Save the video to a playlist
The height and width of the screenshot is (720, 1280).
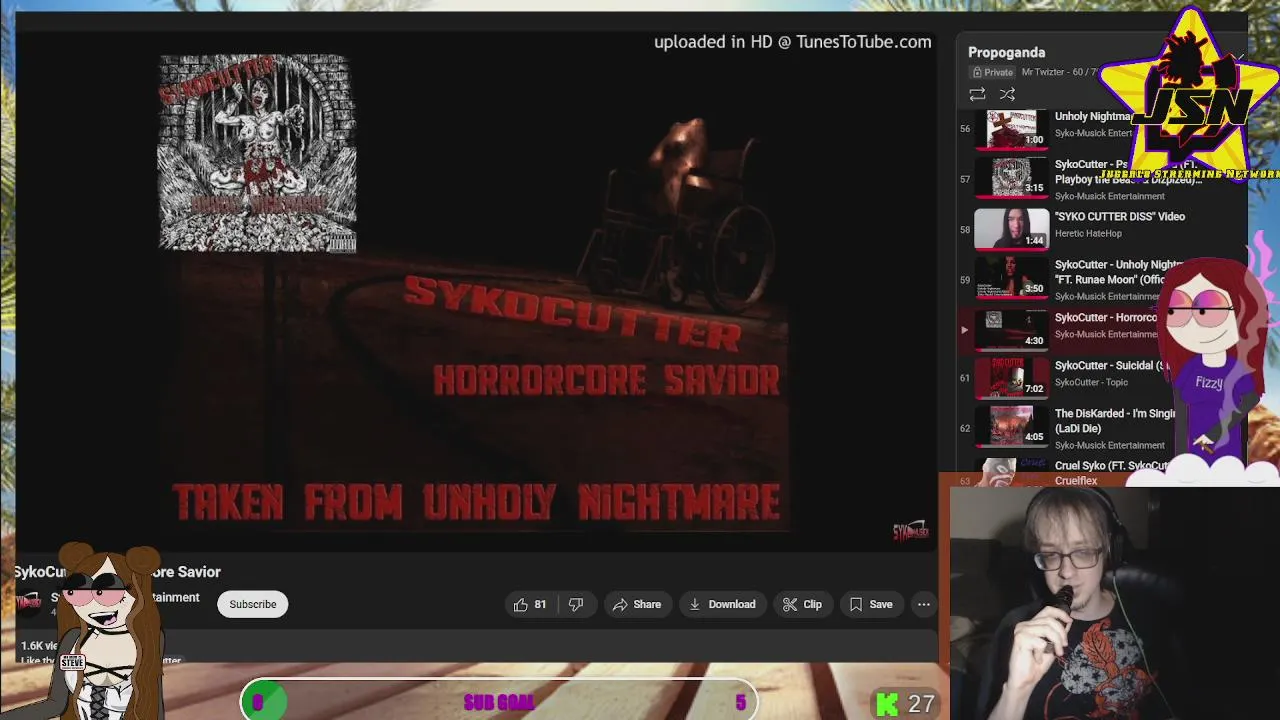click(871, 604)
